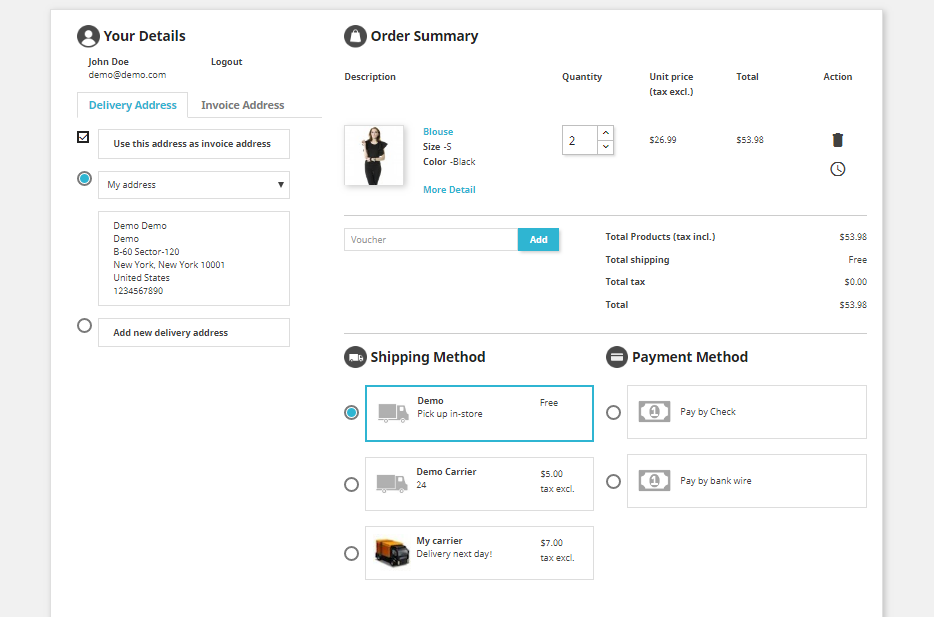Toggle 'Use this address as invoice address' checkbox
The height and width of the screenshot is (617, 934).
coord(83,137)
